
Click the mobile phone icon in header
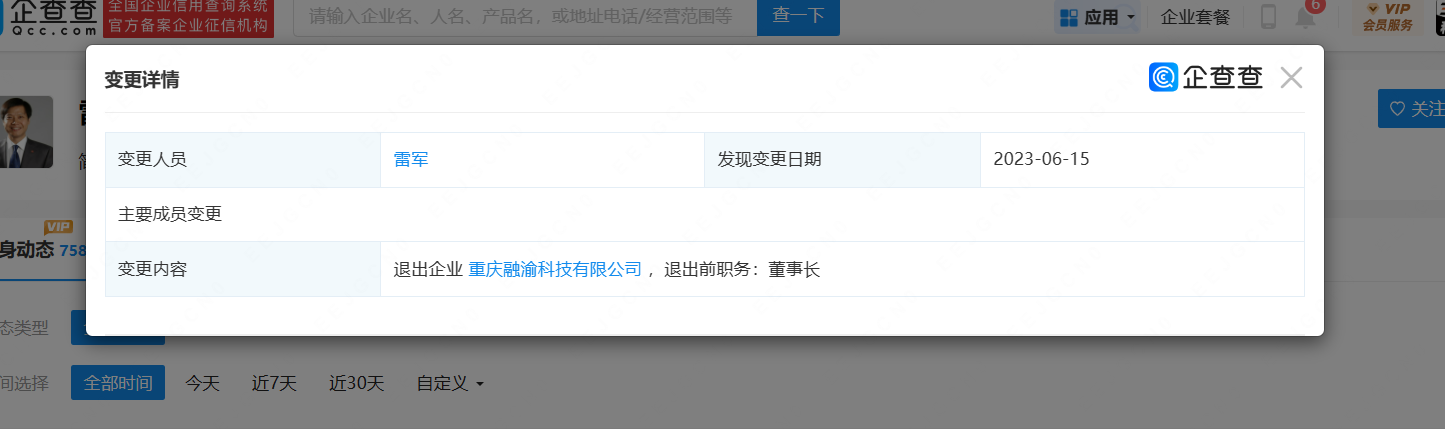pos(1268,17)
